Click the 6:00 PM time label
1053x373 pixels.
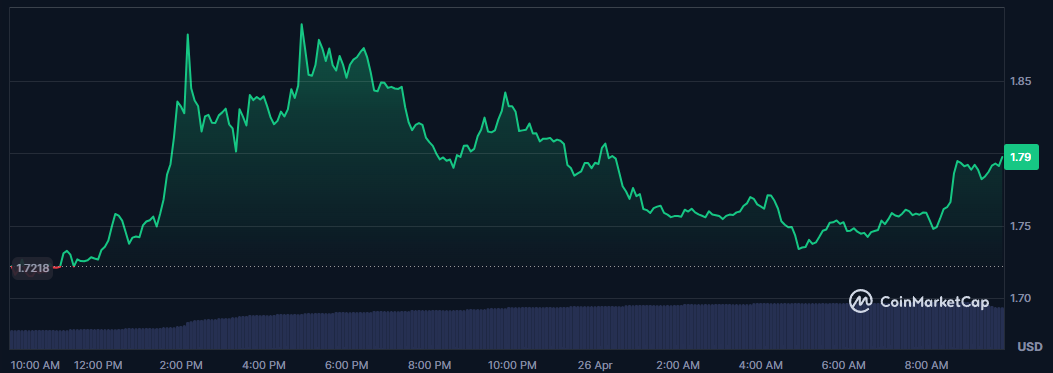[x=348, y=366]
